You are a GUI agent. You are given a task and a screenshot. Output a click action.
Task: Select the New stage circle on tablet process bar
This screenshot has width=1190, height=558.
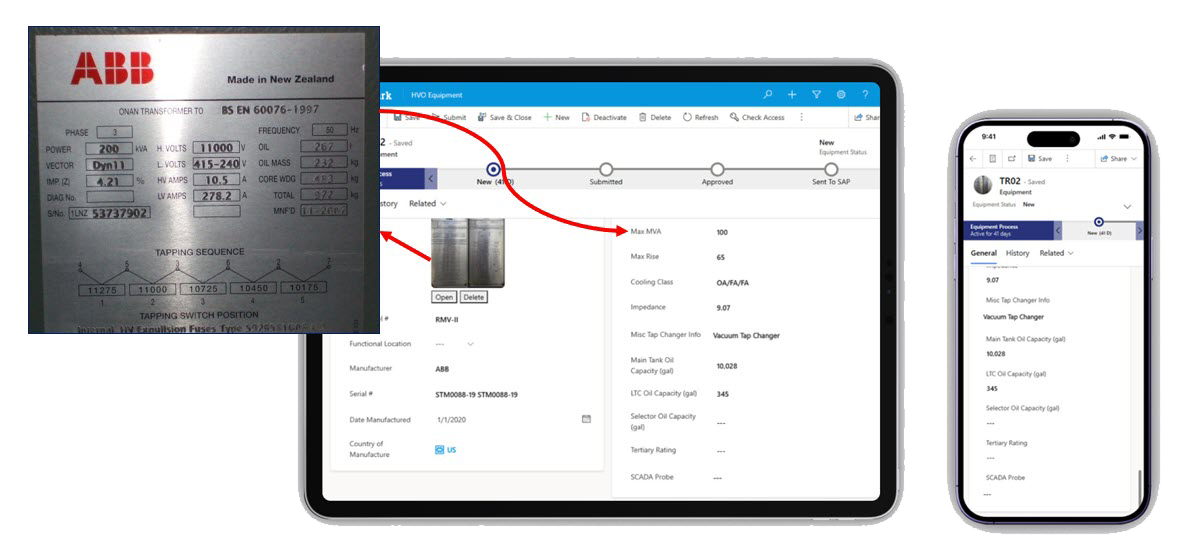click(493, 169)
